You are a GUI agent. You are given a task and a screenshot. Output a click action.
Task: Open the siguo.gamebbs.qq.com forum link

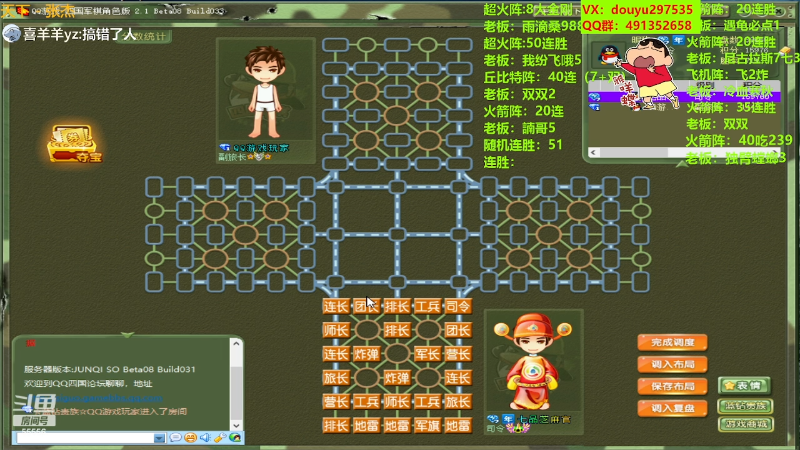pos(110,397)
